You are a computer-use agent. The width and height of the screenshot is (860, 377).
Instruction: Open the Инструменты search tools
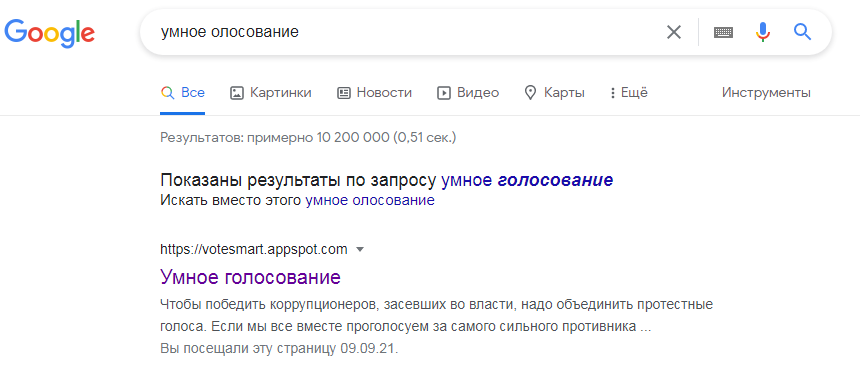point(766,93)
